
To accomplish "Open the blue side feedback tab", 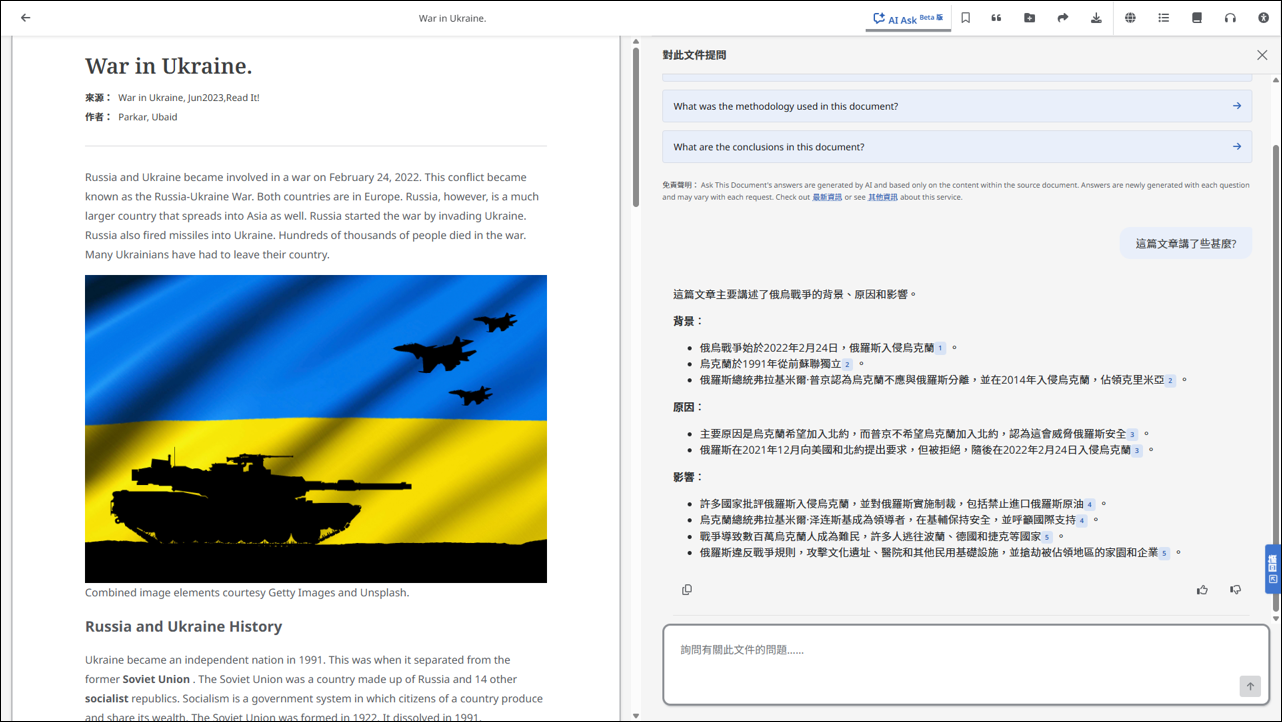I will 1272,568.
